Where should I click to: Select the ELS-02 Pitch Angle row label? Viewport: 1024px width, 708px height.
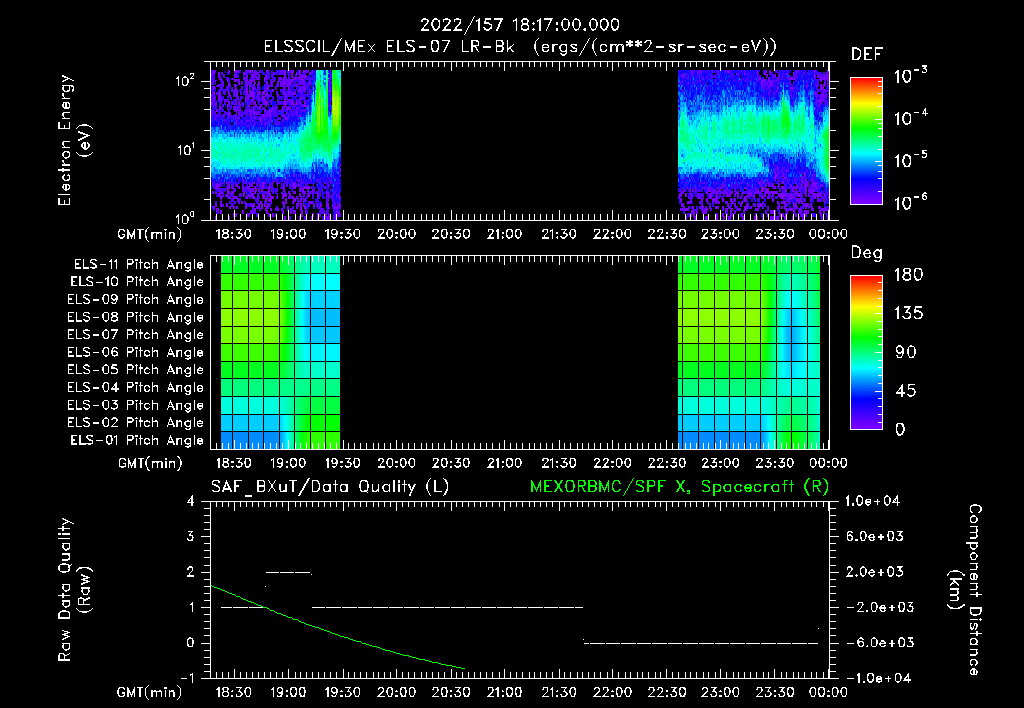(x=136, y=423)
